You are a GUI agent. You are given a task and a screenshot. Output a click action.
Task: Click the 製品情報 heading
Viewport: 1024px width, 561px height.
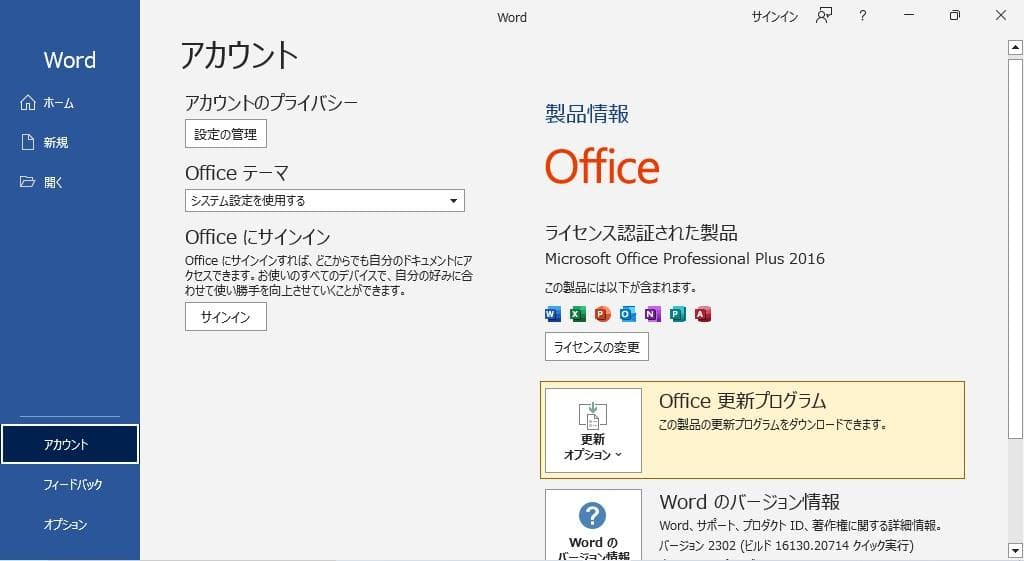[586, 114]
